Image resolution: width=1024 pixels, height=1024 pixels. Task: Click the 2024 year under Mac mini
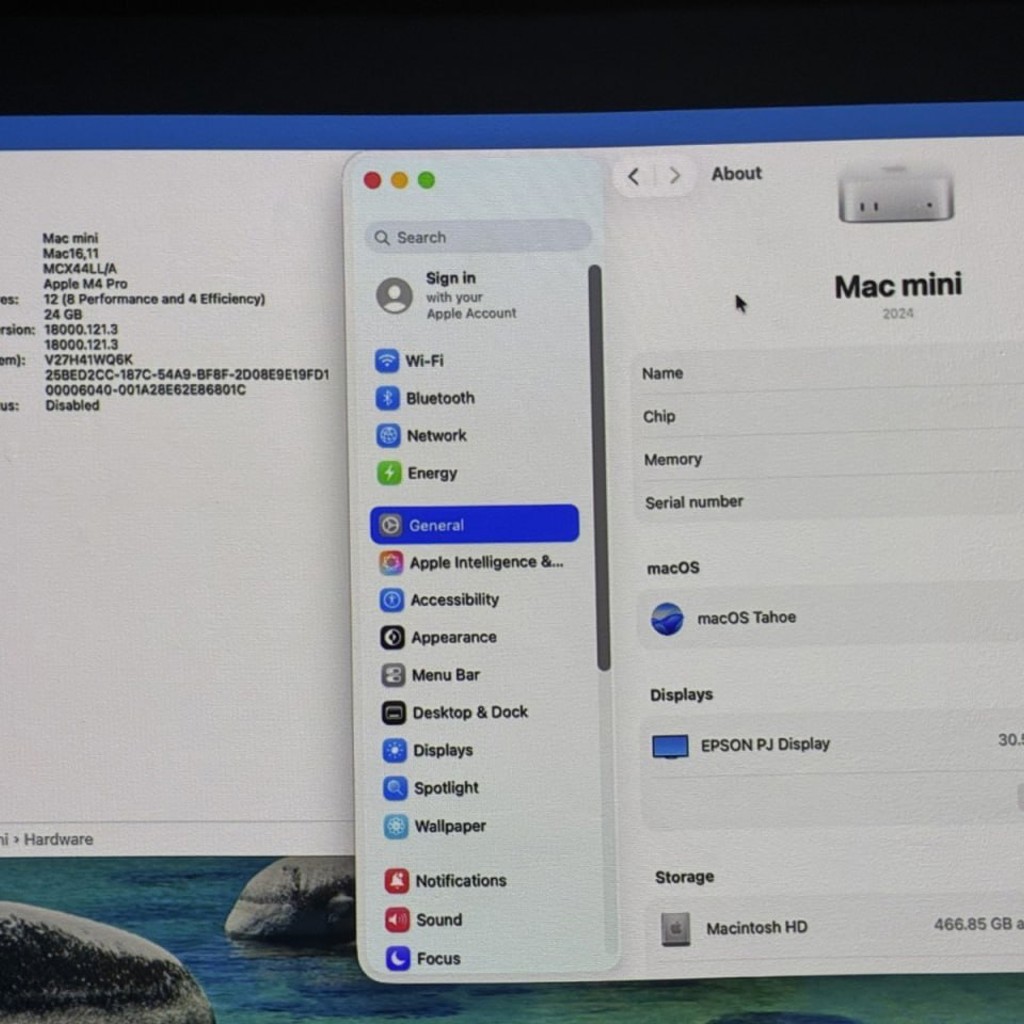(897, 314)
